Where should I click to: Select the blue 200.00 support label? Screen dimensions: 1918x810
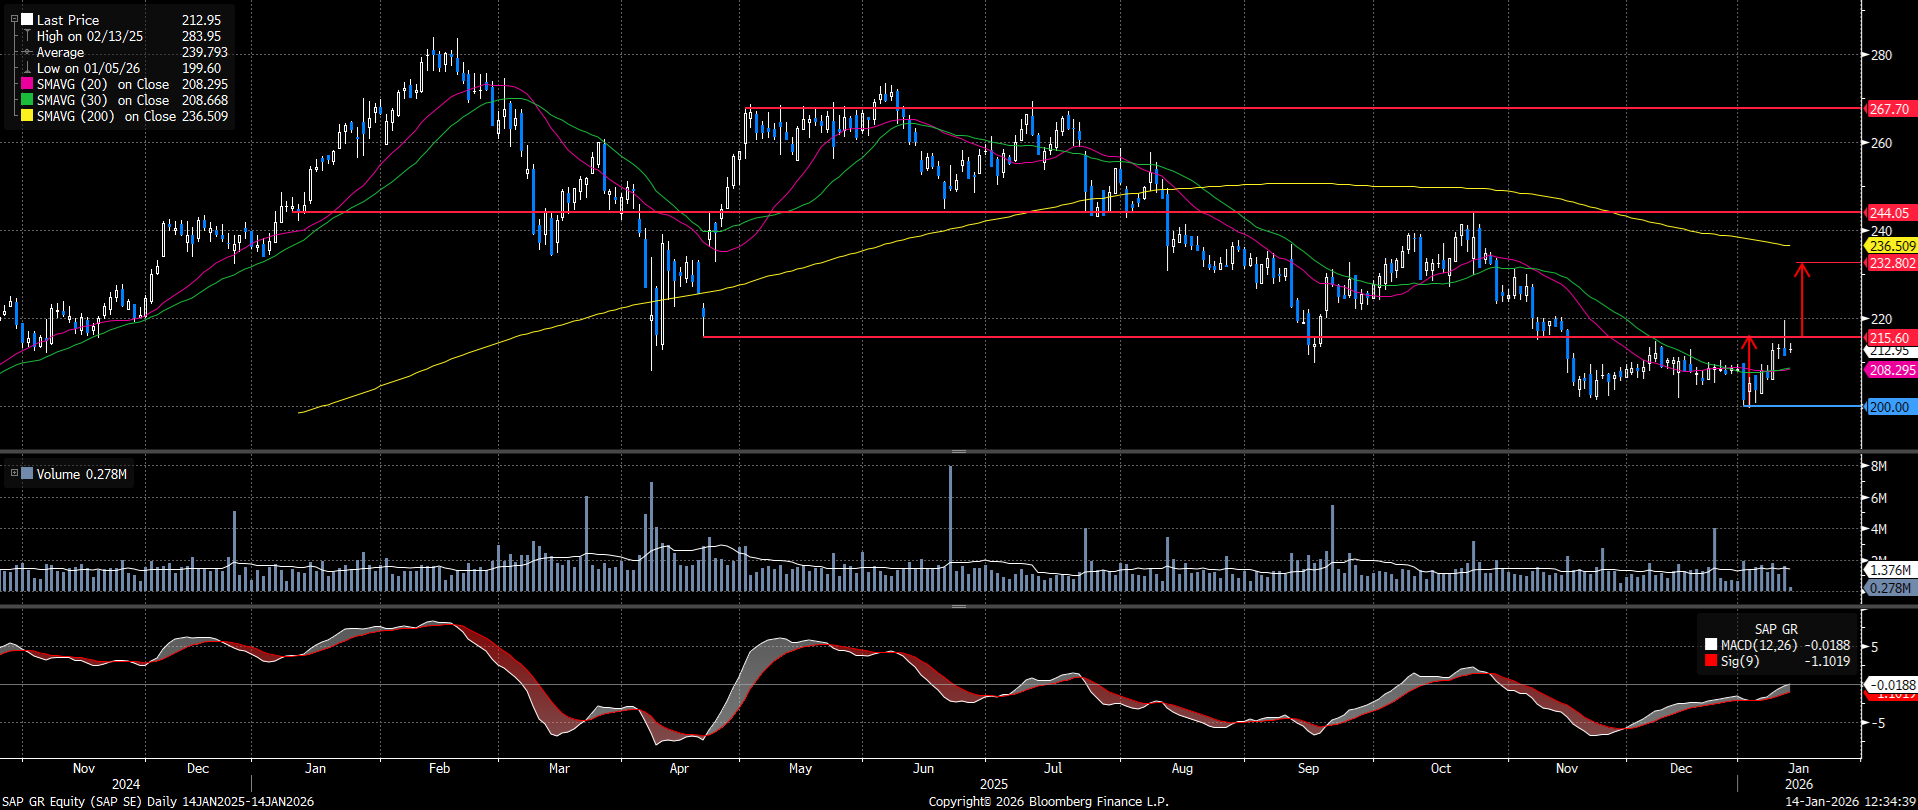pyautogui.click(x=1888, y=407)
